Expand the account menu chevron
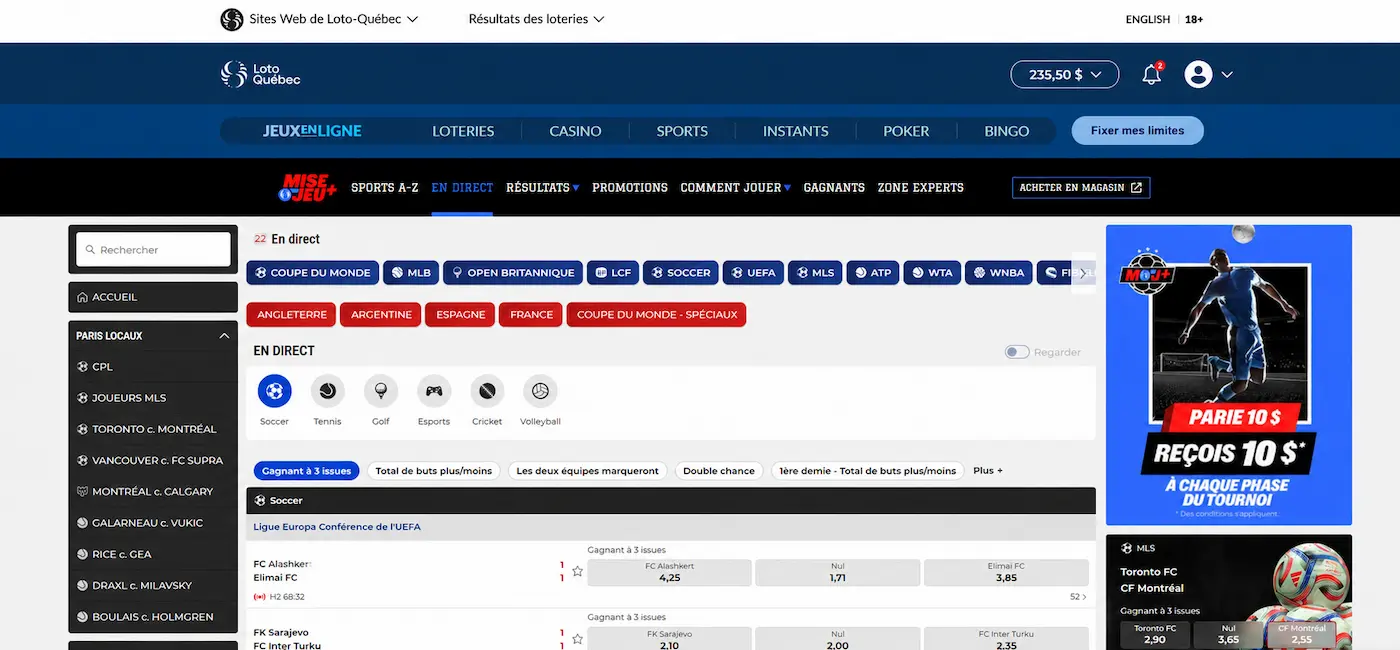The height and width of the screenshot is (650, 1400). point(1227,75)
